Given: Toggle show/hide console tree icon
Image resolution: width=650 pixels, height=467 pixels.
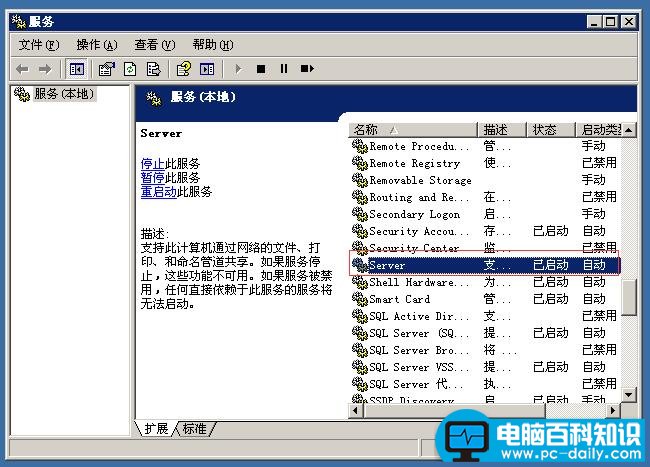Looking at the screenshot, I should 77,69.
